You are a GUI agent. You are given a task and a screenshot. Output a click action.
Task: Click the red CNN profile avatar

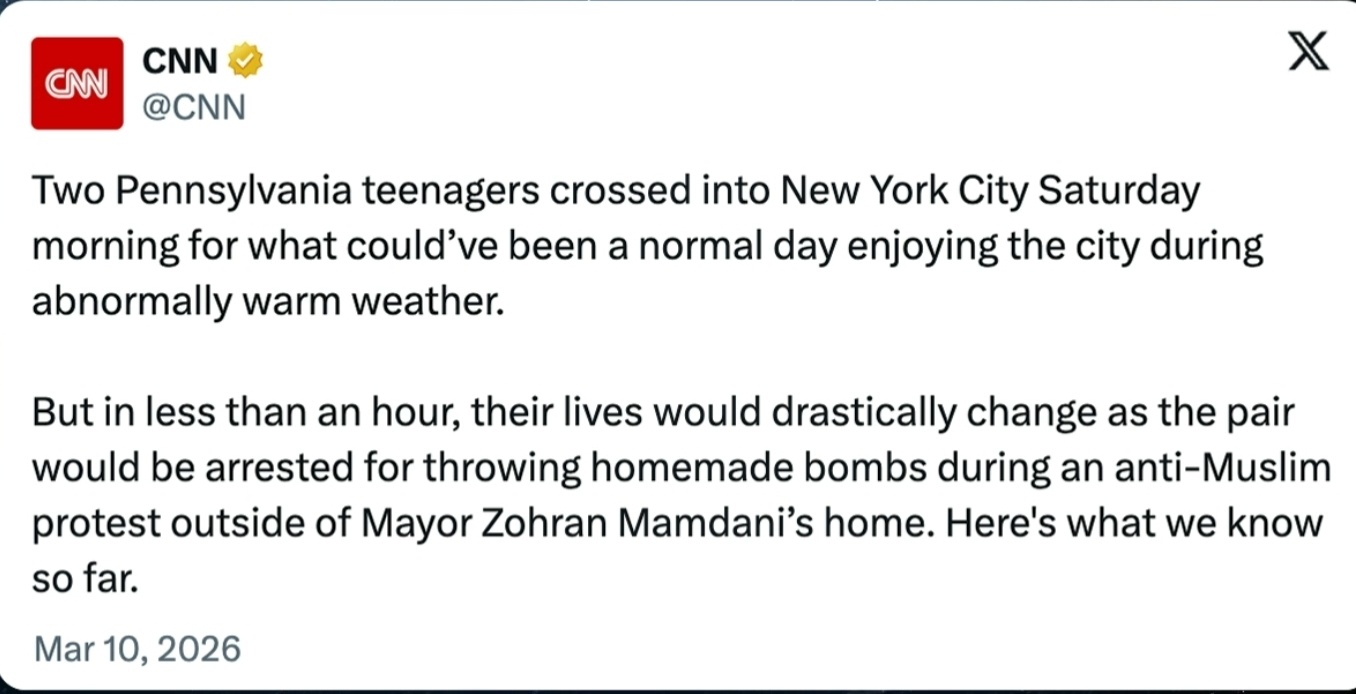77,84
